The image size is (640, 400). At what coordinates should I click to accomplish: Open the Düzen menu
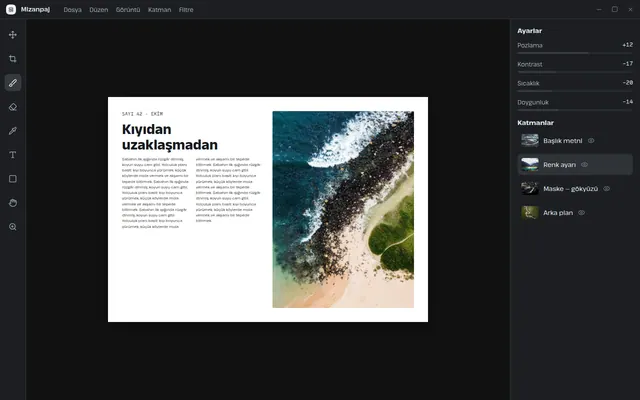click(x=99, y=10)
